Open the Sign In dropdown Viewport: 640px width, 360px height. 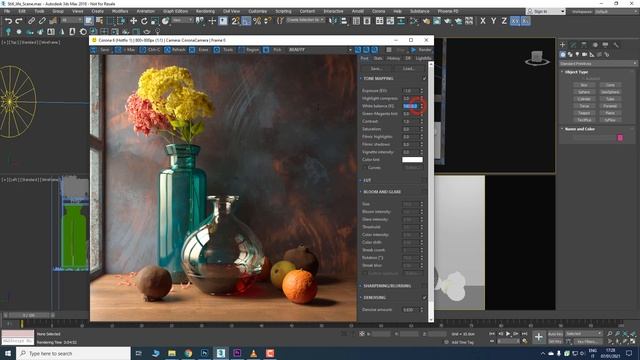(x=546, y=11)
